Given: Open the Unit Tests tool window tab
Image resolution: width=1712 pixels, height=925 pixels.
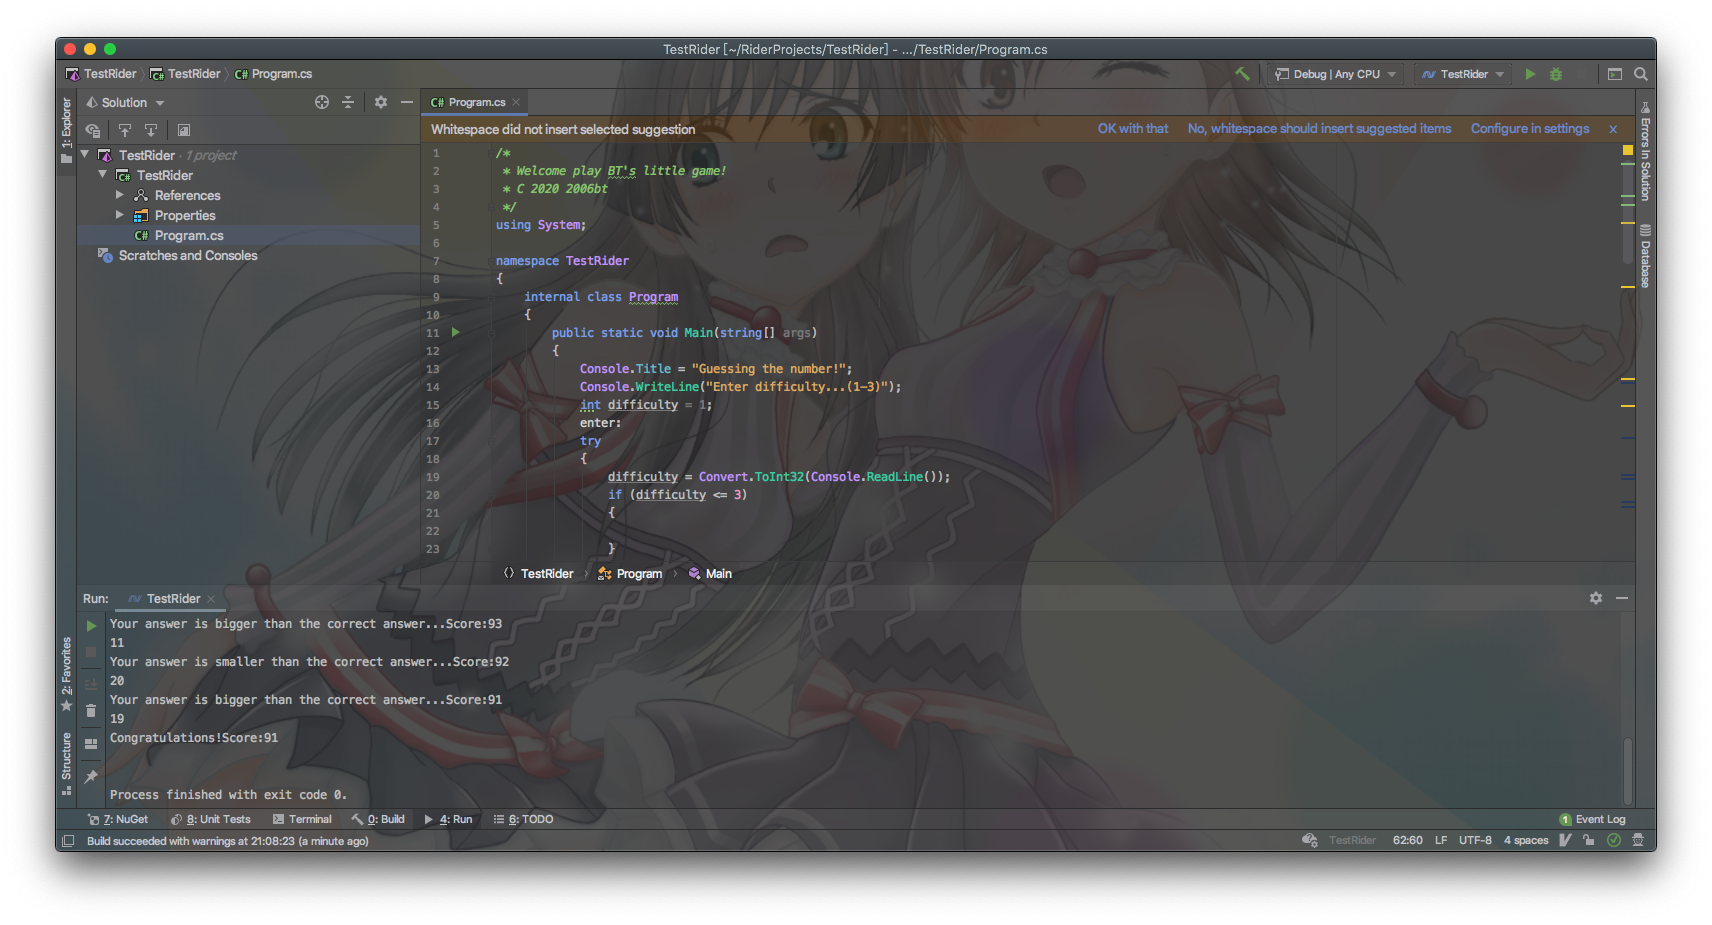Looking at the screenshot, I should point(211,819).
